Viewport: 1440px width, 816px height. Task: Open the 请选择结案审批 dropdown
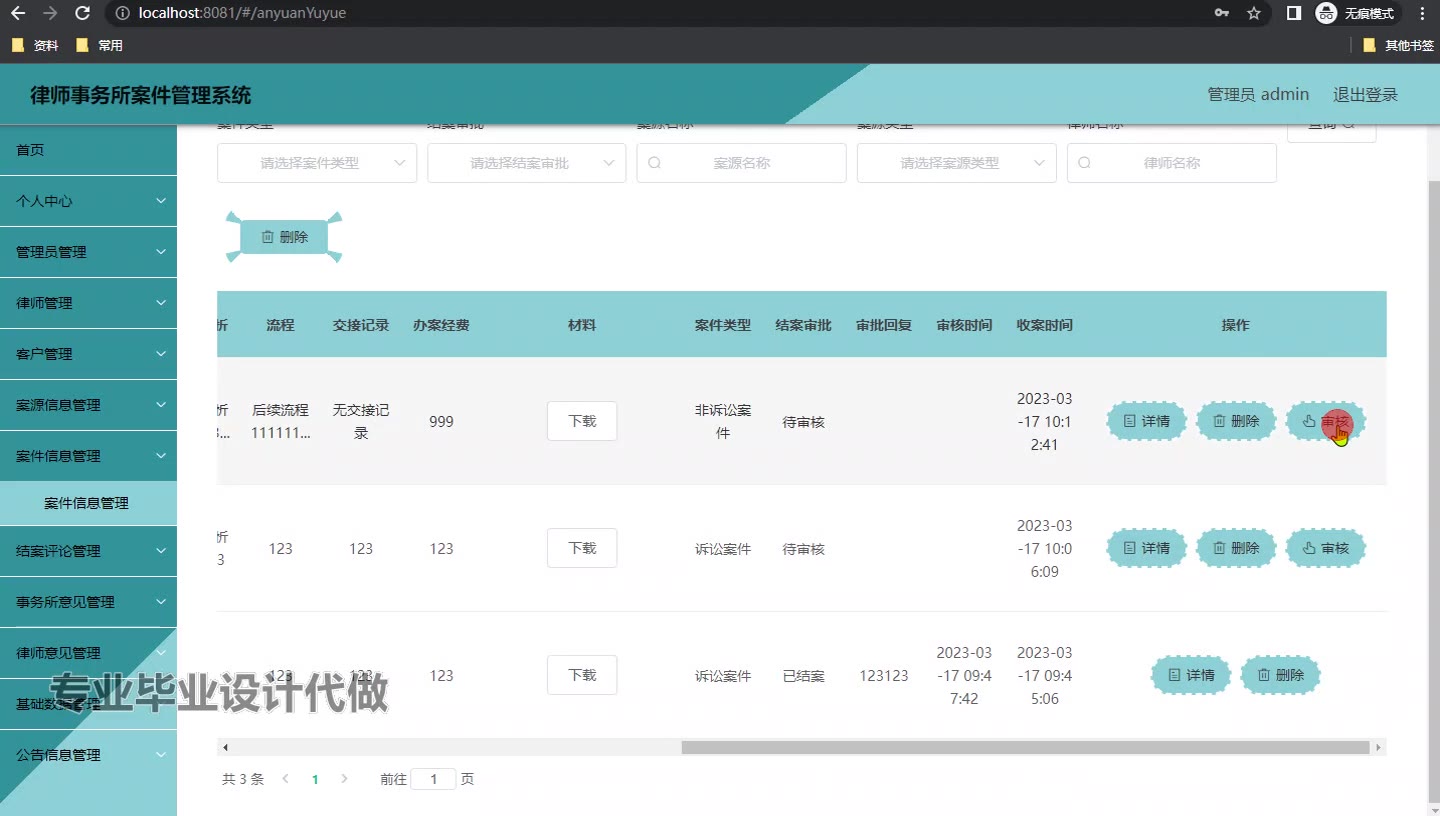(527, 163)
